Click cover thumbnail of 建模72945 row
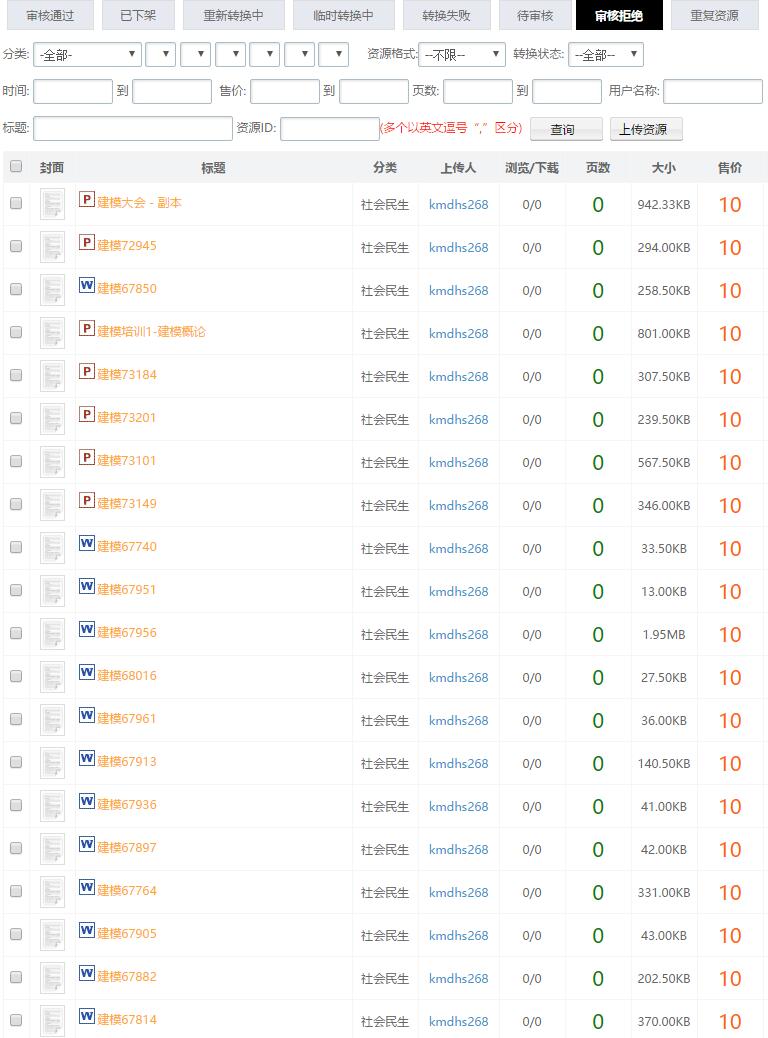Screen dimensions: 768x1038 tap(52, 247)
